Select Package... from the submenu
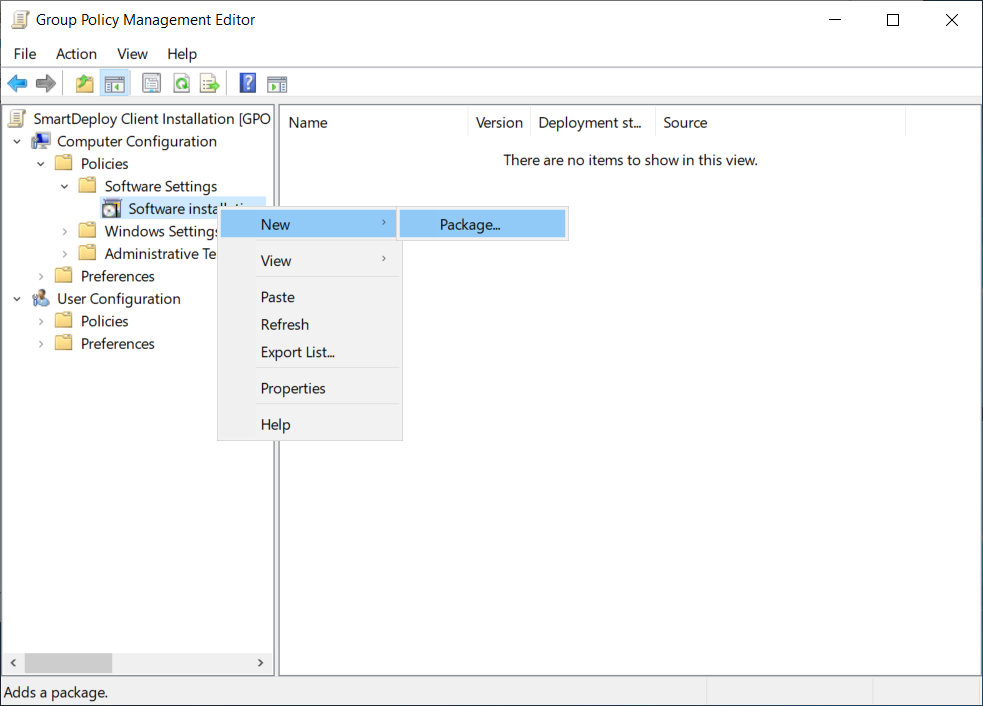This screenshot has height=706, width=983. pyautogui.click(x=482, y=224)
